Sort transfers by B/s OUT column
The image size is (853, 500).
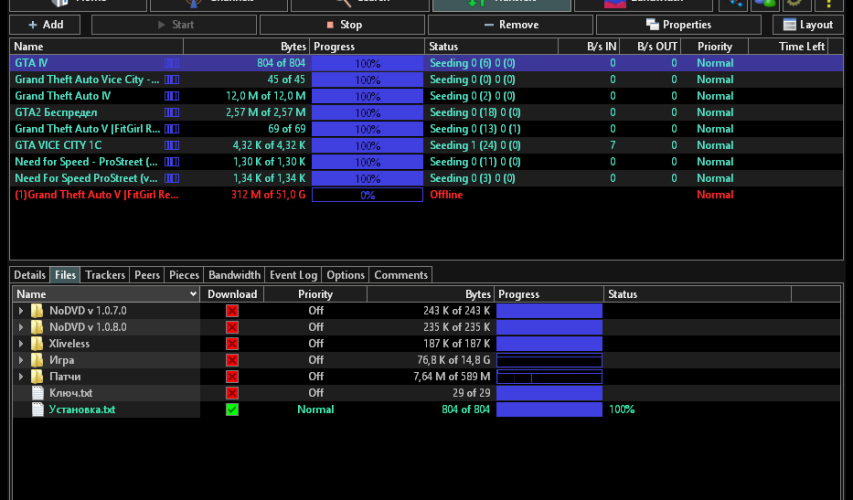(650, 46)
